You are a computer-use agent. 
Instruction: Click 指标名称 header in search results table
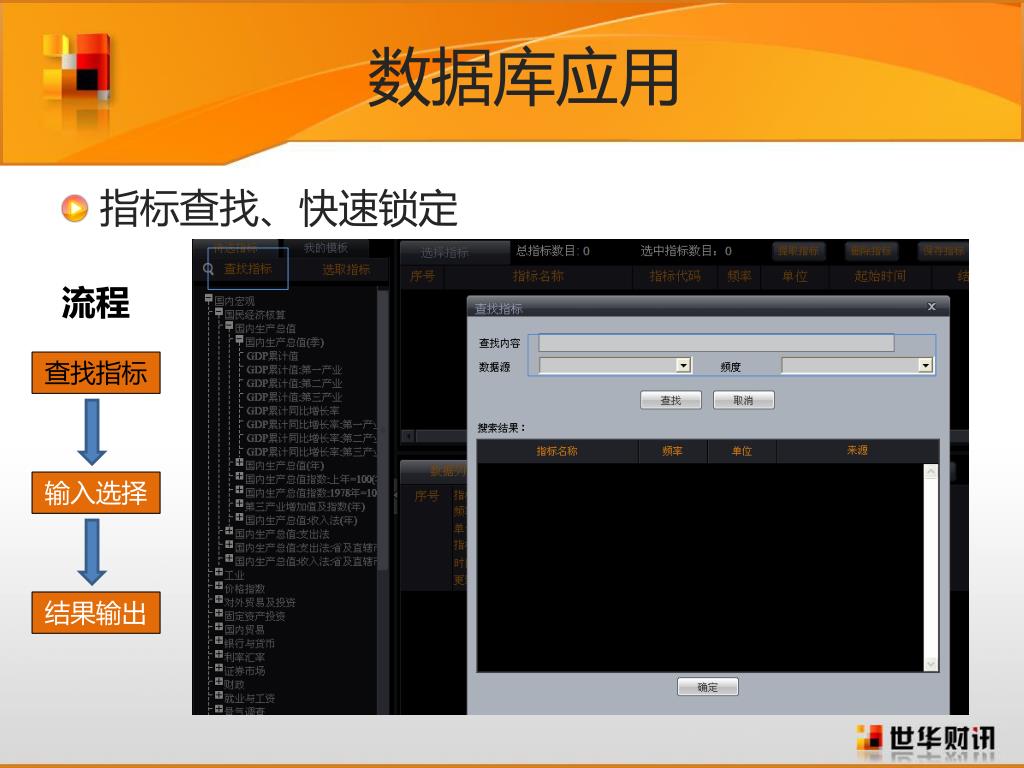[x=557, y=451]
